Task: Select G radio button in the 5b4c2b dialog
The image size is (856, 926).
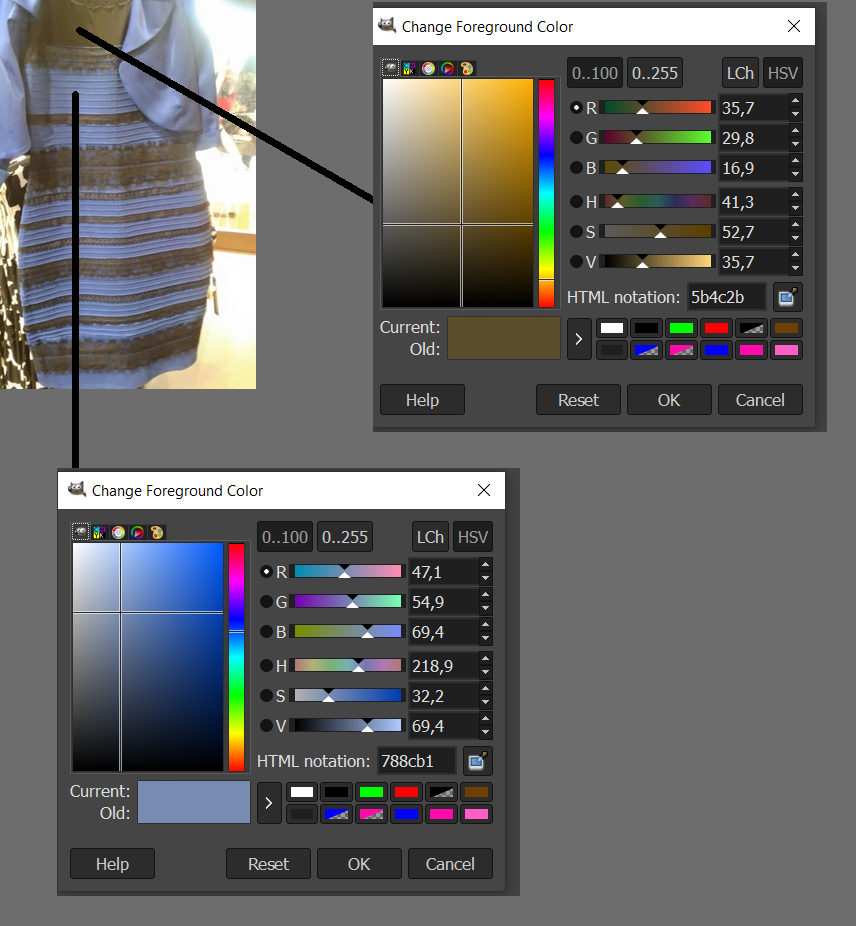Action: point(576,138)
